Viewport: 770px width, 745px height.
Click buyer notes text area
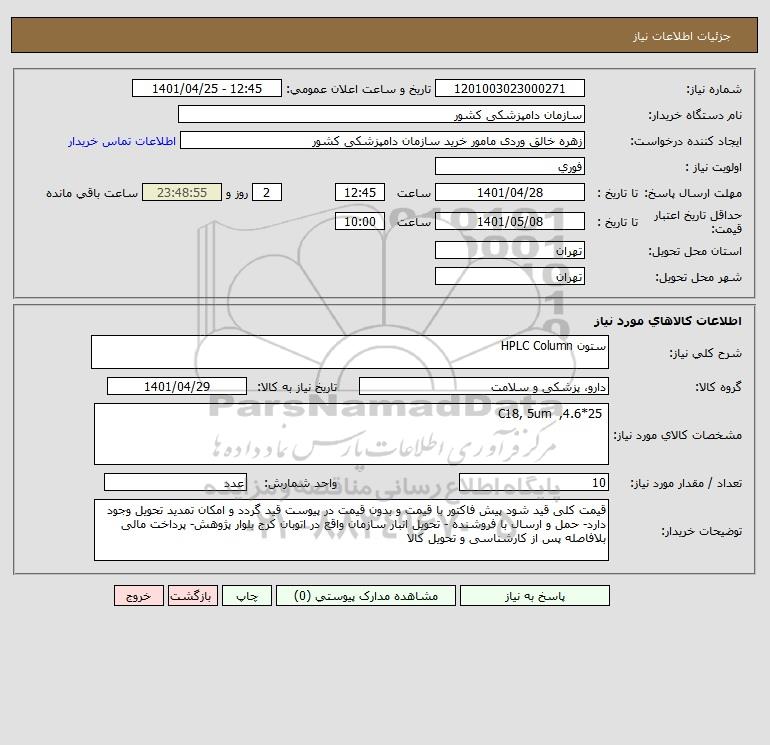tap(351, 530)
